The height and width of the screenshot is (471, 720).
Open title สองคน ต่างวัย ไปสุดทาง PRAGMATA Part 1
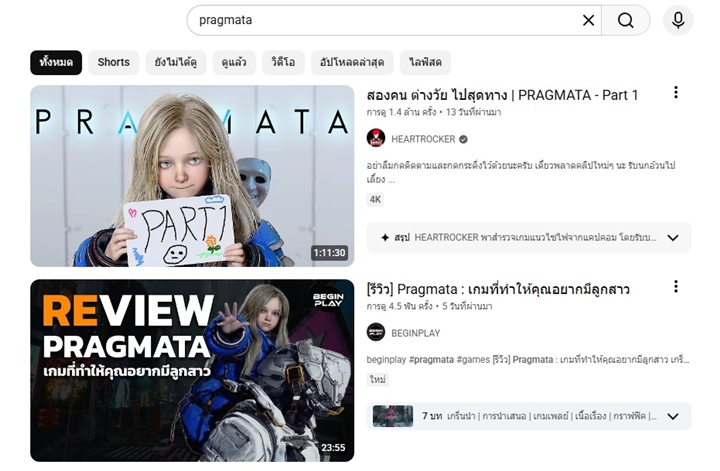pos(502,95)
